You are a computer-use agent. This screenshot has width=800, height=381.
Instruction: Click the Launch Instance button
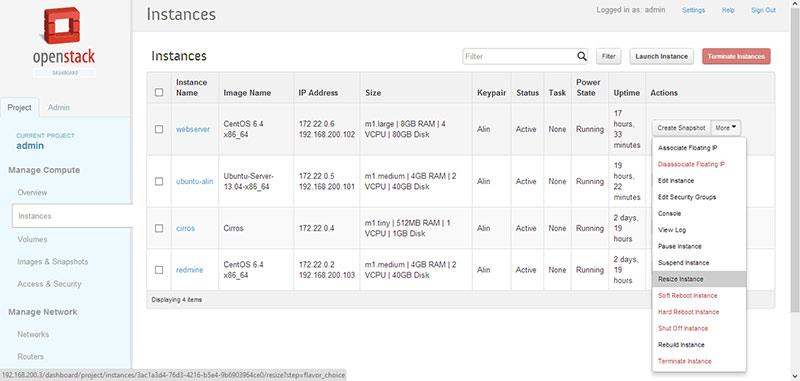[x=661, y=57]
